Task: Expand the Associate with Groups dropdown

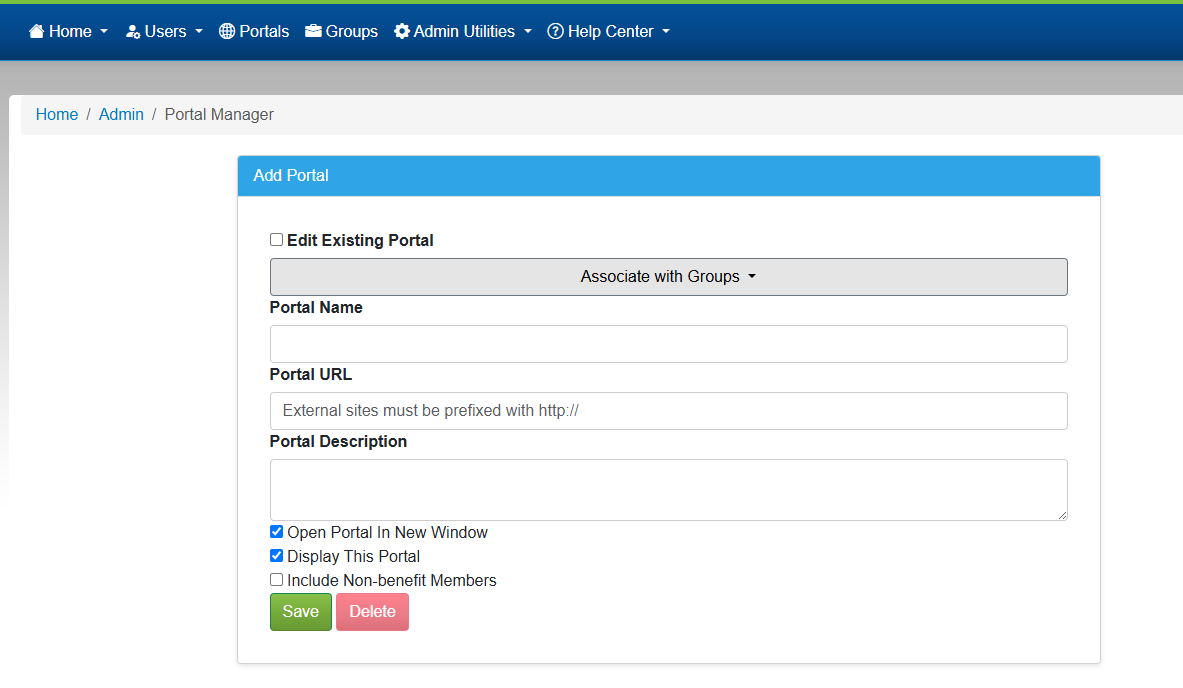Action: coord(668,277)
